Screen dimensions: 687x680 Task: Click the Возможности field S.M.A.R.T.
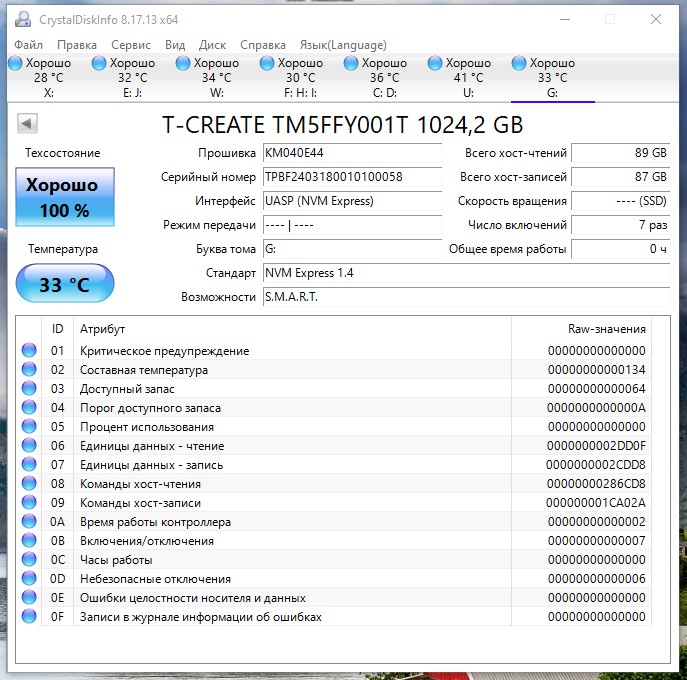[x=467, y=297]
